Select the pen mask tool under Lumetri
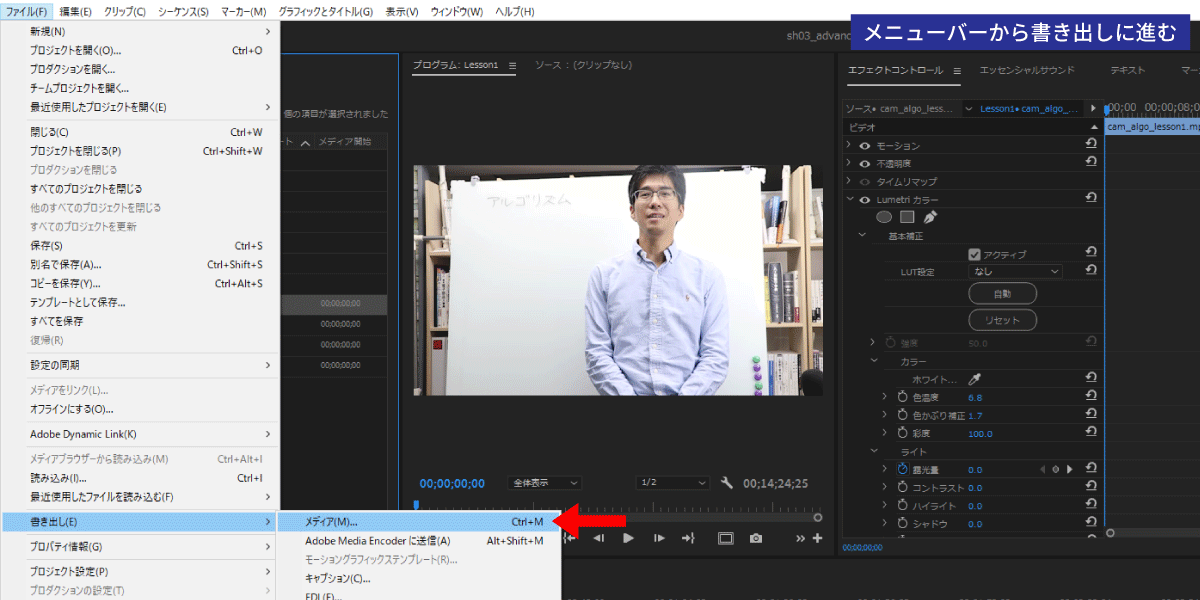 [x=930, y=216]
